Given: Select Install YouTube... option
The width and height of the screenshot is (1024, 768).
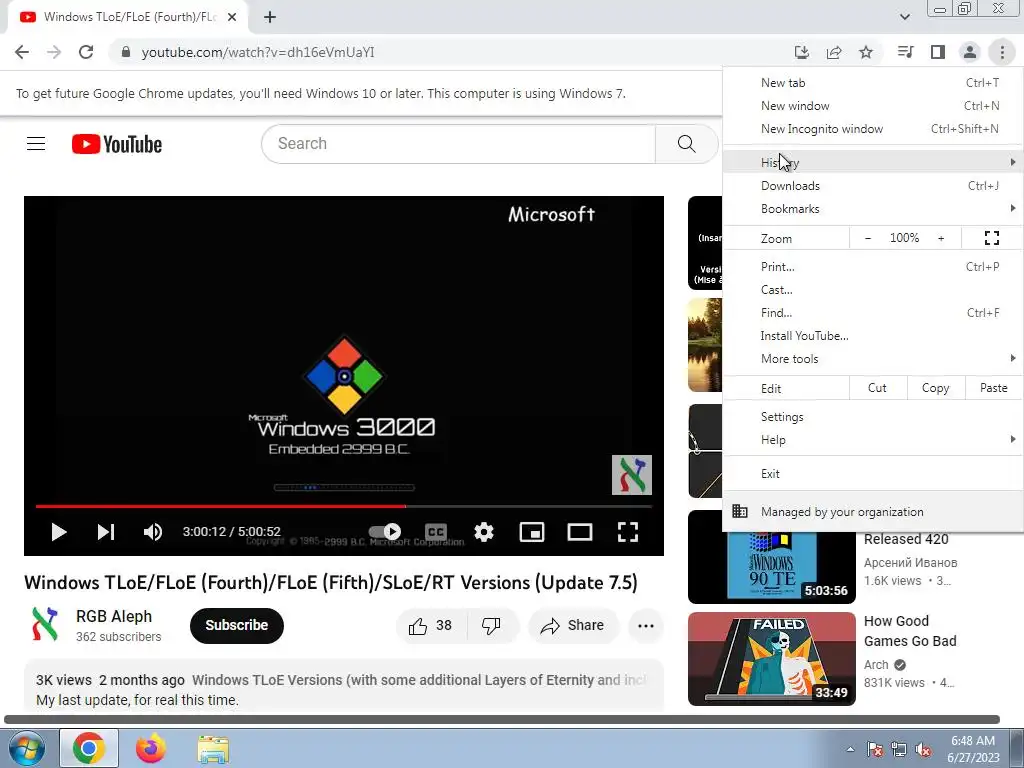Looking at the screenshot, I should tap(872, 336).
